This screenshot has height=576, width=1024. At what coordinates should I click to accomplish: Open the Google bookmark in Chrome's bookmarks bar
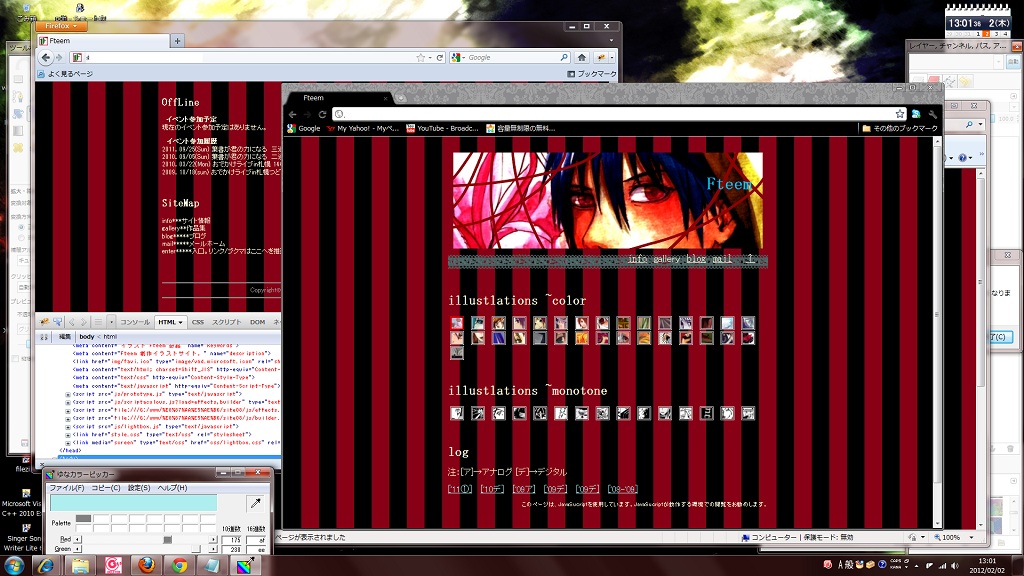click(x=304, y=129)
